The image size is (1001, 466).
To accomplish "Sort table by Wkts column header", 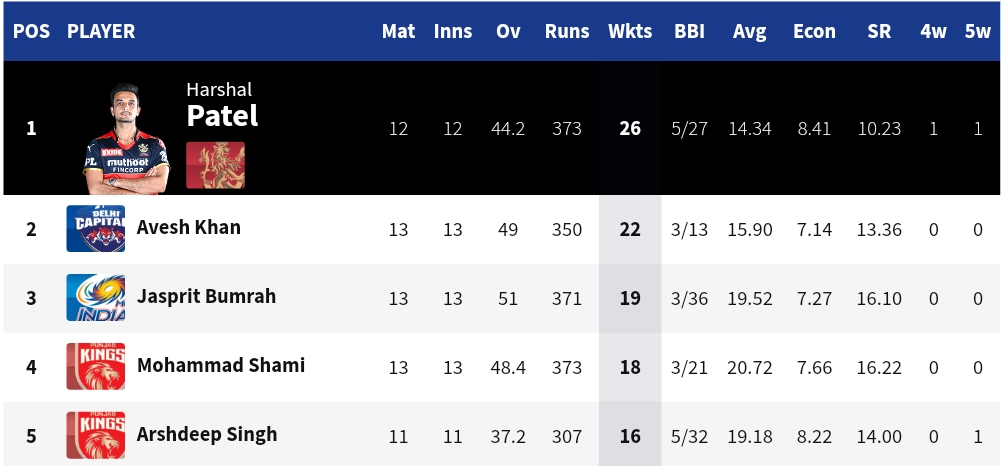I will [x=630, y=31].
